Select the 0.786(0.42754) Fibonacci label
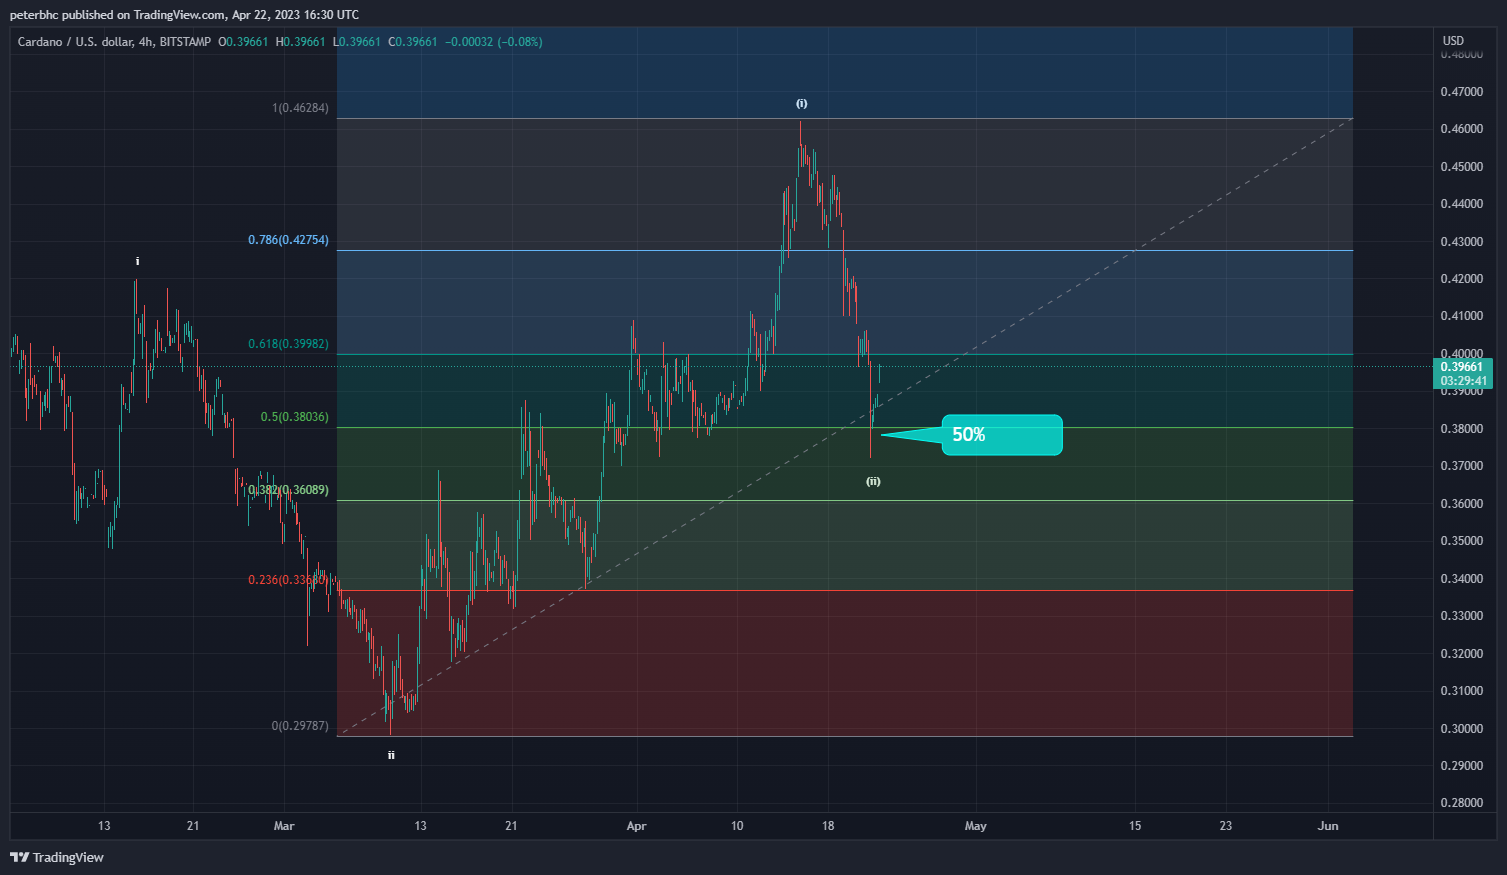Viewport: 1507px width, 875px height. click(x=288, y=240)
